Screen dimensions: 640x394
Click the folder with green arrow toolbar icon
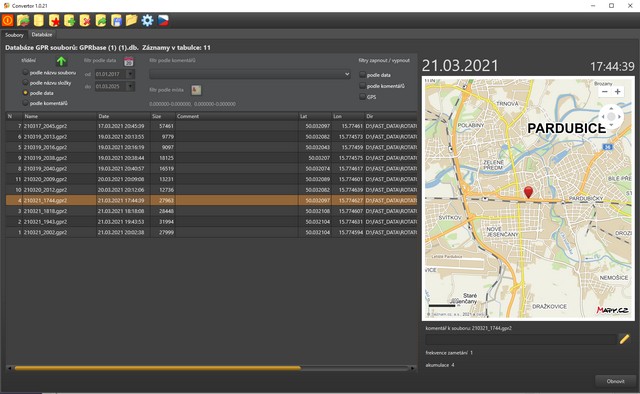23,20
